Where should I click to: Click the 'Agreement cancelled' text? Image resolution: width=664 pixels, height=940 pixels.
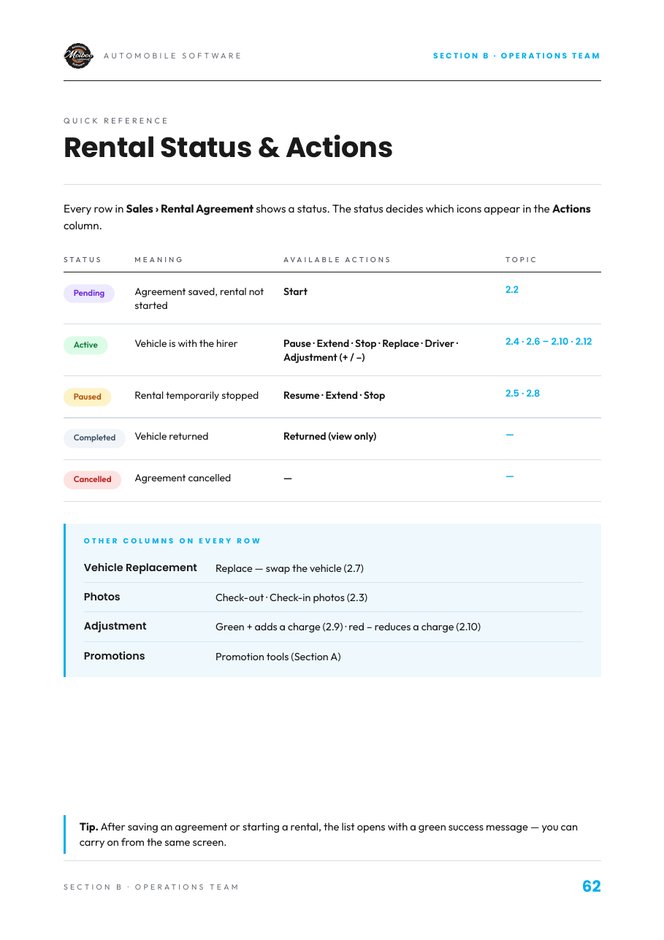[182, 478]
